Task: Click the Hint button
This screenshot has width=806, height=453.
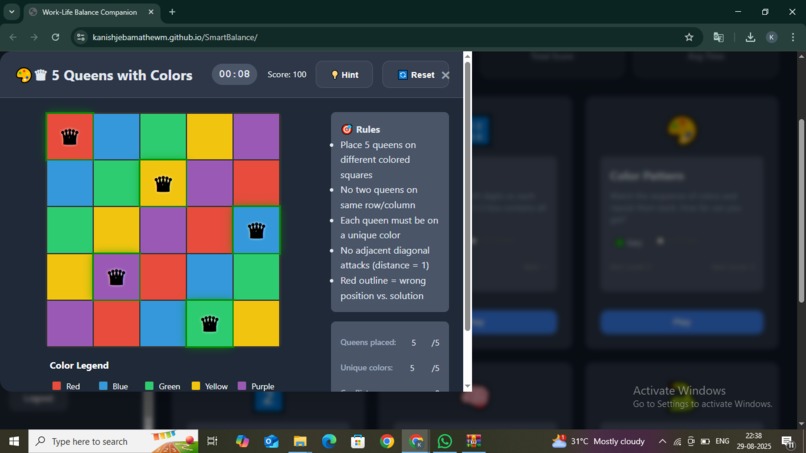Action: (344, 75)
